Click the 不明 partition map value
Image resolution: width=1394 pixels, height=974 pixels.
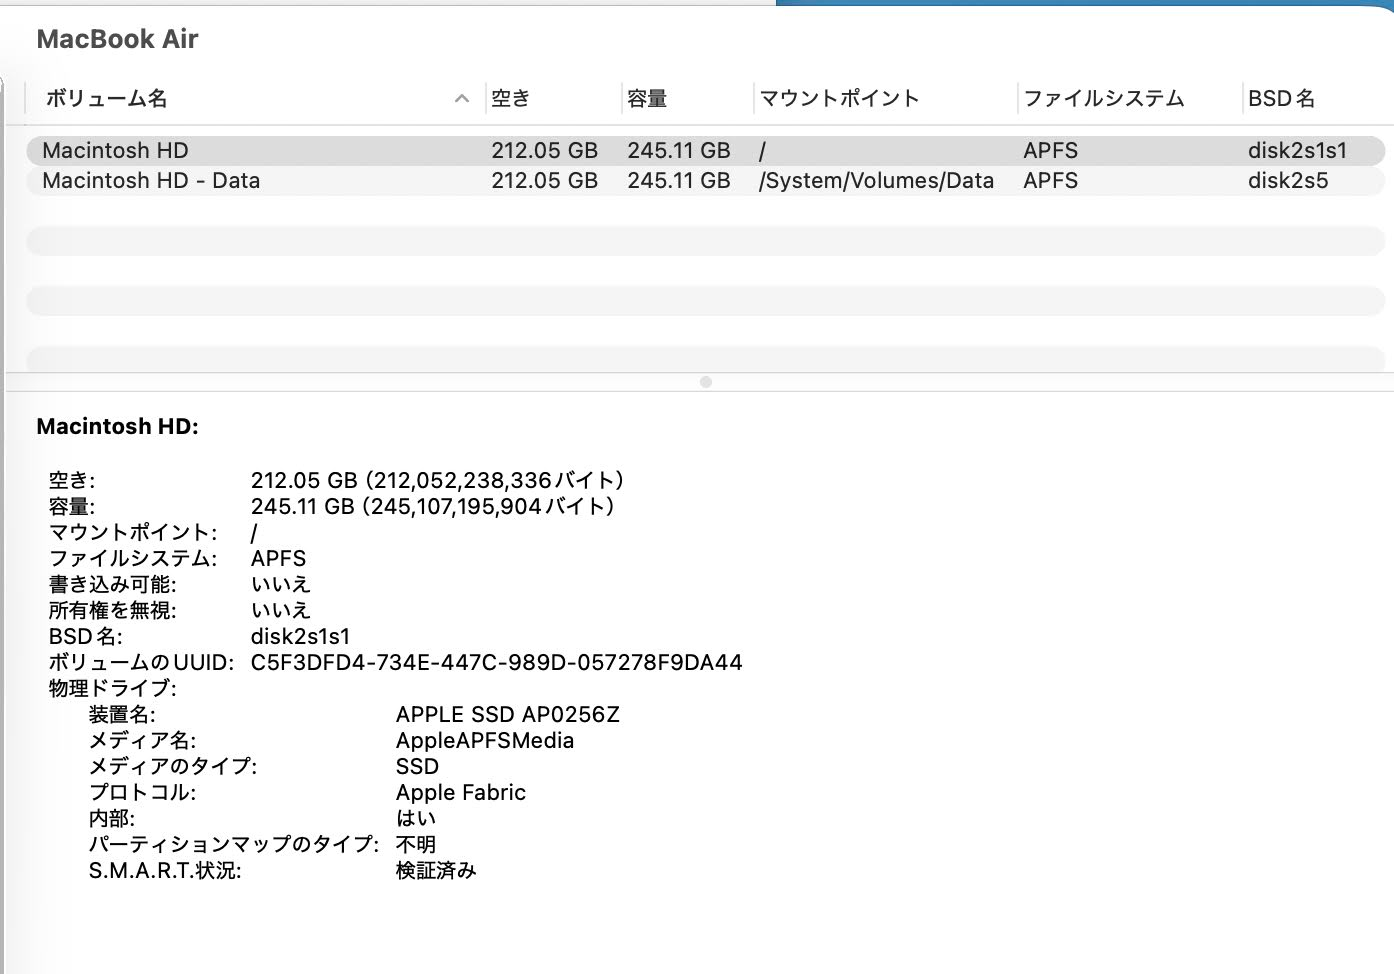[416, 844]
